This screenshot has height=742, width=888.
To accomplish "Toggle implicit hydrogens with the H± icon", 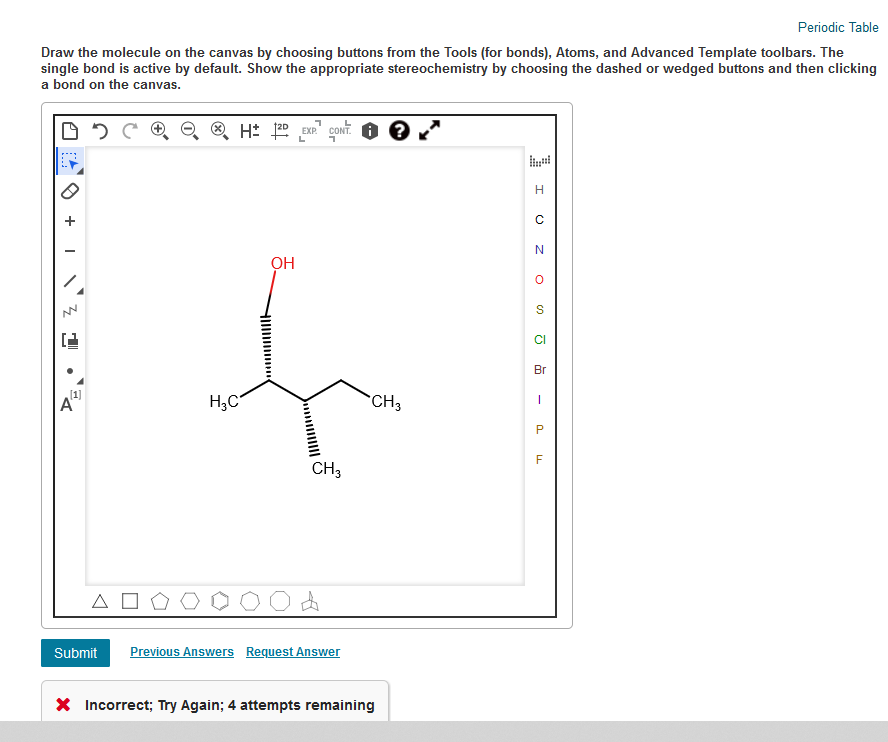I will (x=249, y=130).
